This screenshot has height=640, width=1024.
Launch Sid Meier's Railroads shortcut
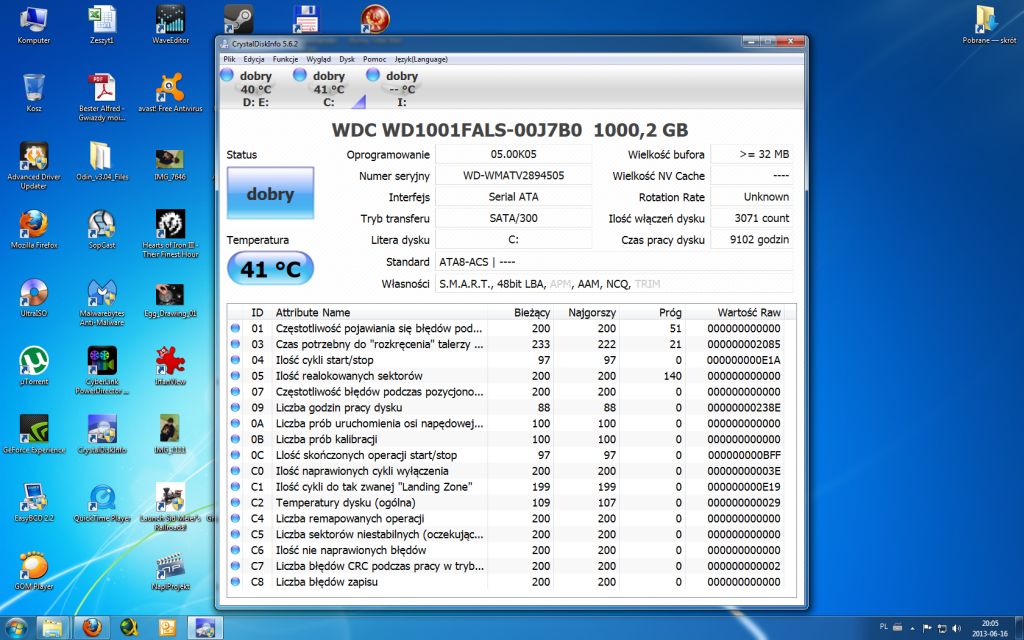click(x=170, y=507)
